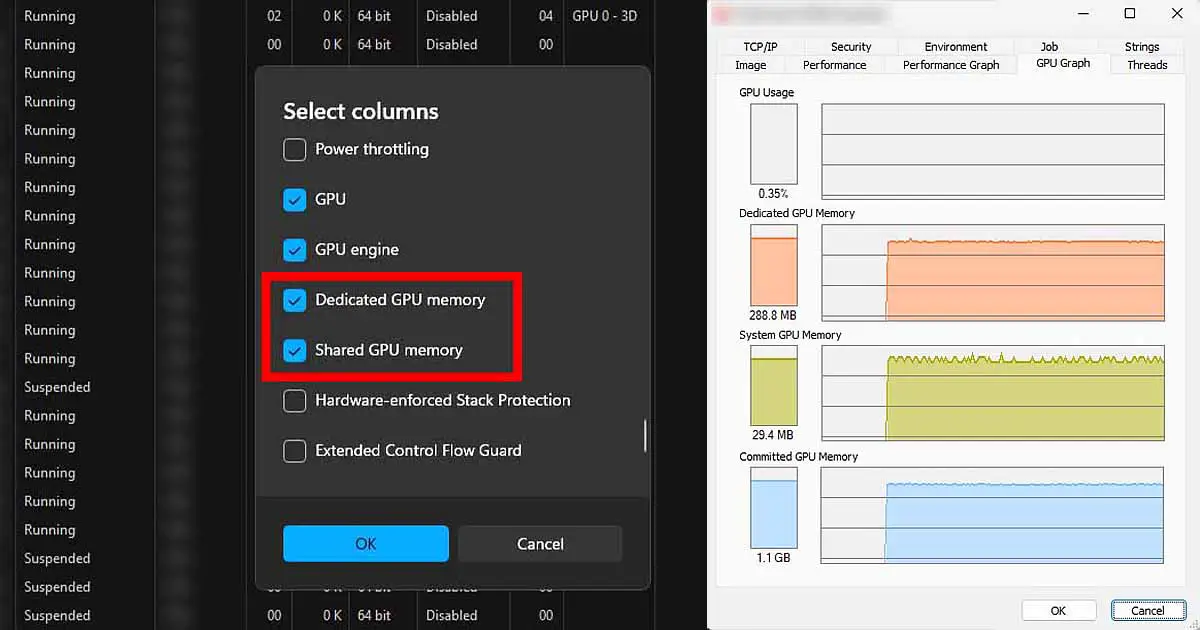Open the Job tab

(1048, 45)
